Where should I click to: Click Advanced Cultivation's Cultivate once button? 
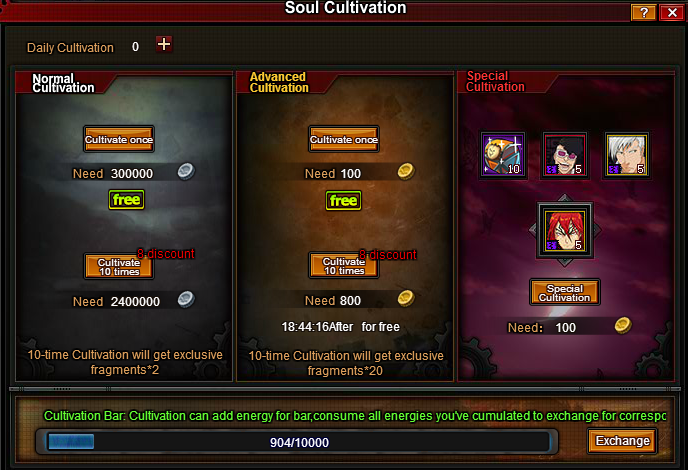344,139
